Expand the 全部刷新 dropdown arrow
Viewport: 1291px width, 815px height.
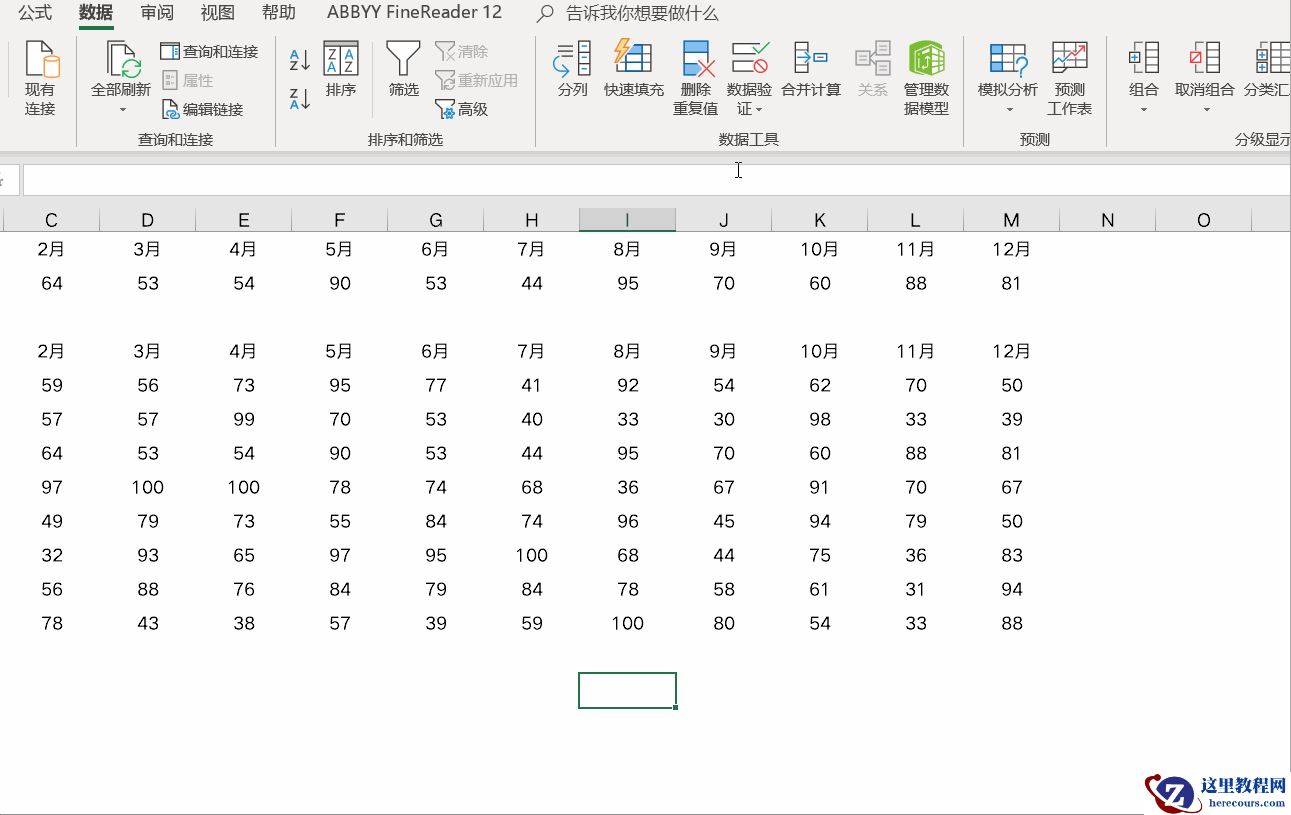pos(122,110)
